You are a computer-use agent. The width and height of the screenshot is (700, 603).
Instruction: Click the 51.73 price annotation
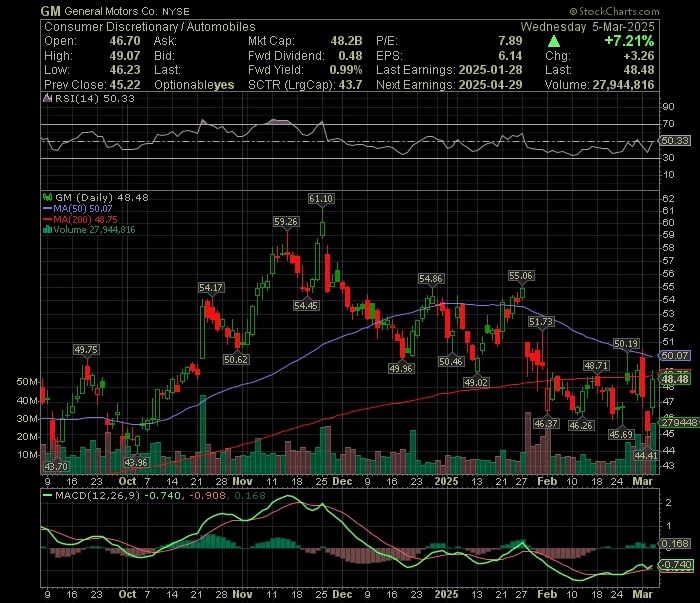click(541, 321)
